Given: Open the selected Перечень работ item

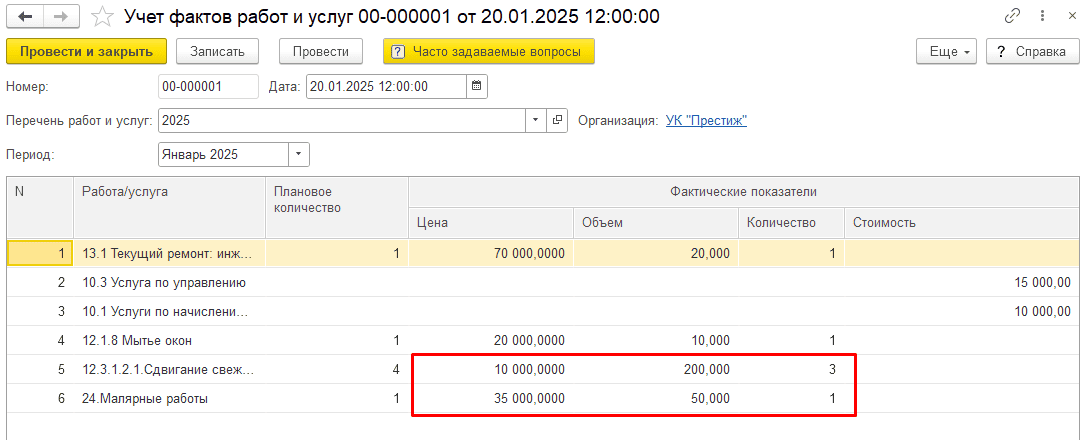Looking at the screenshot, I should (557, 121).
